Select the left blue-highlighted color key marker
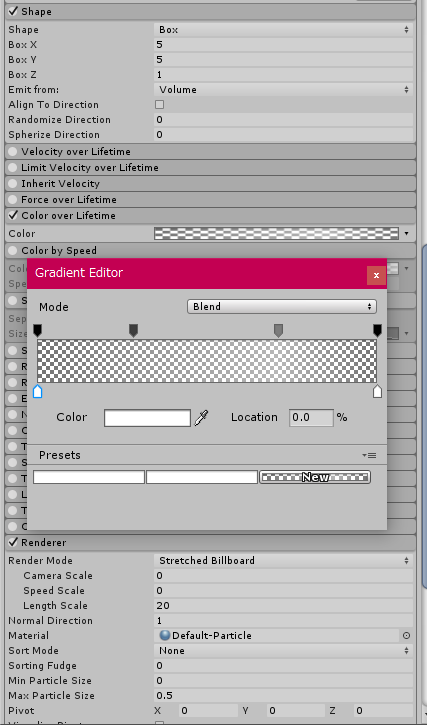Screen dimensions: 427x725 37,392
